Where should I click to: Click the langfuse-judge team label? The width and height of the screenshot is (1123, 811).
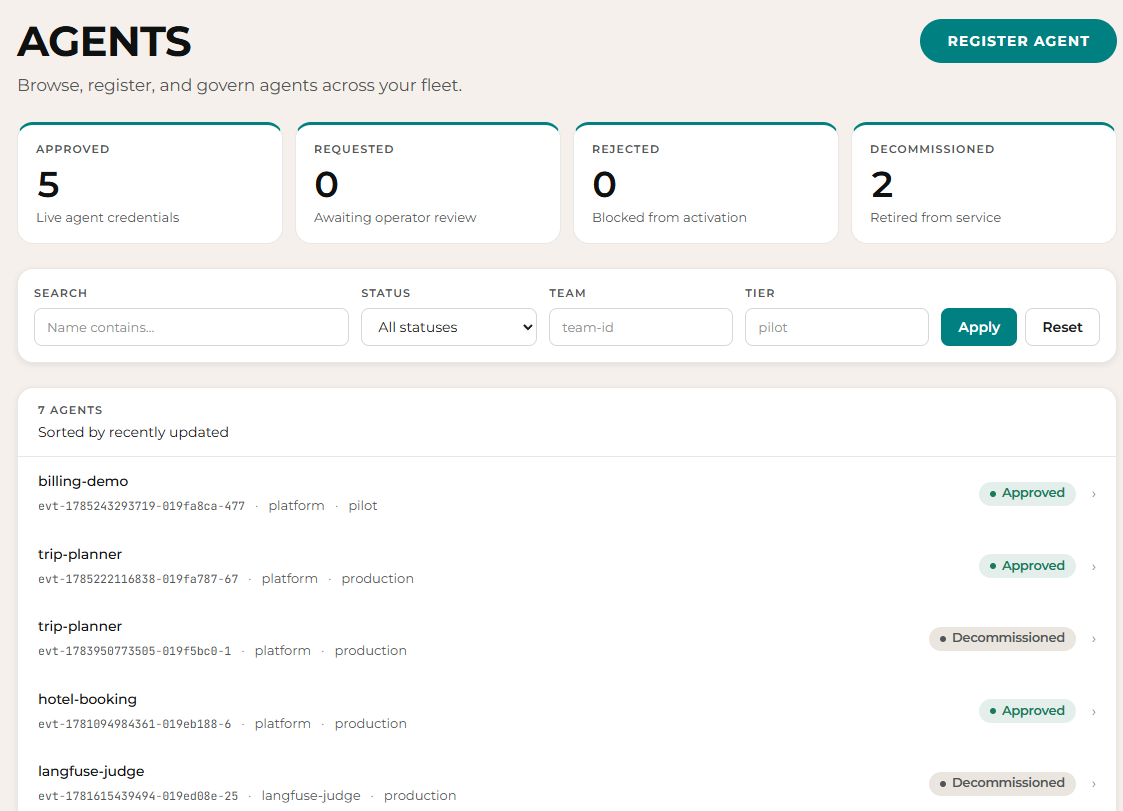311,795
